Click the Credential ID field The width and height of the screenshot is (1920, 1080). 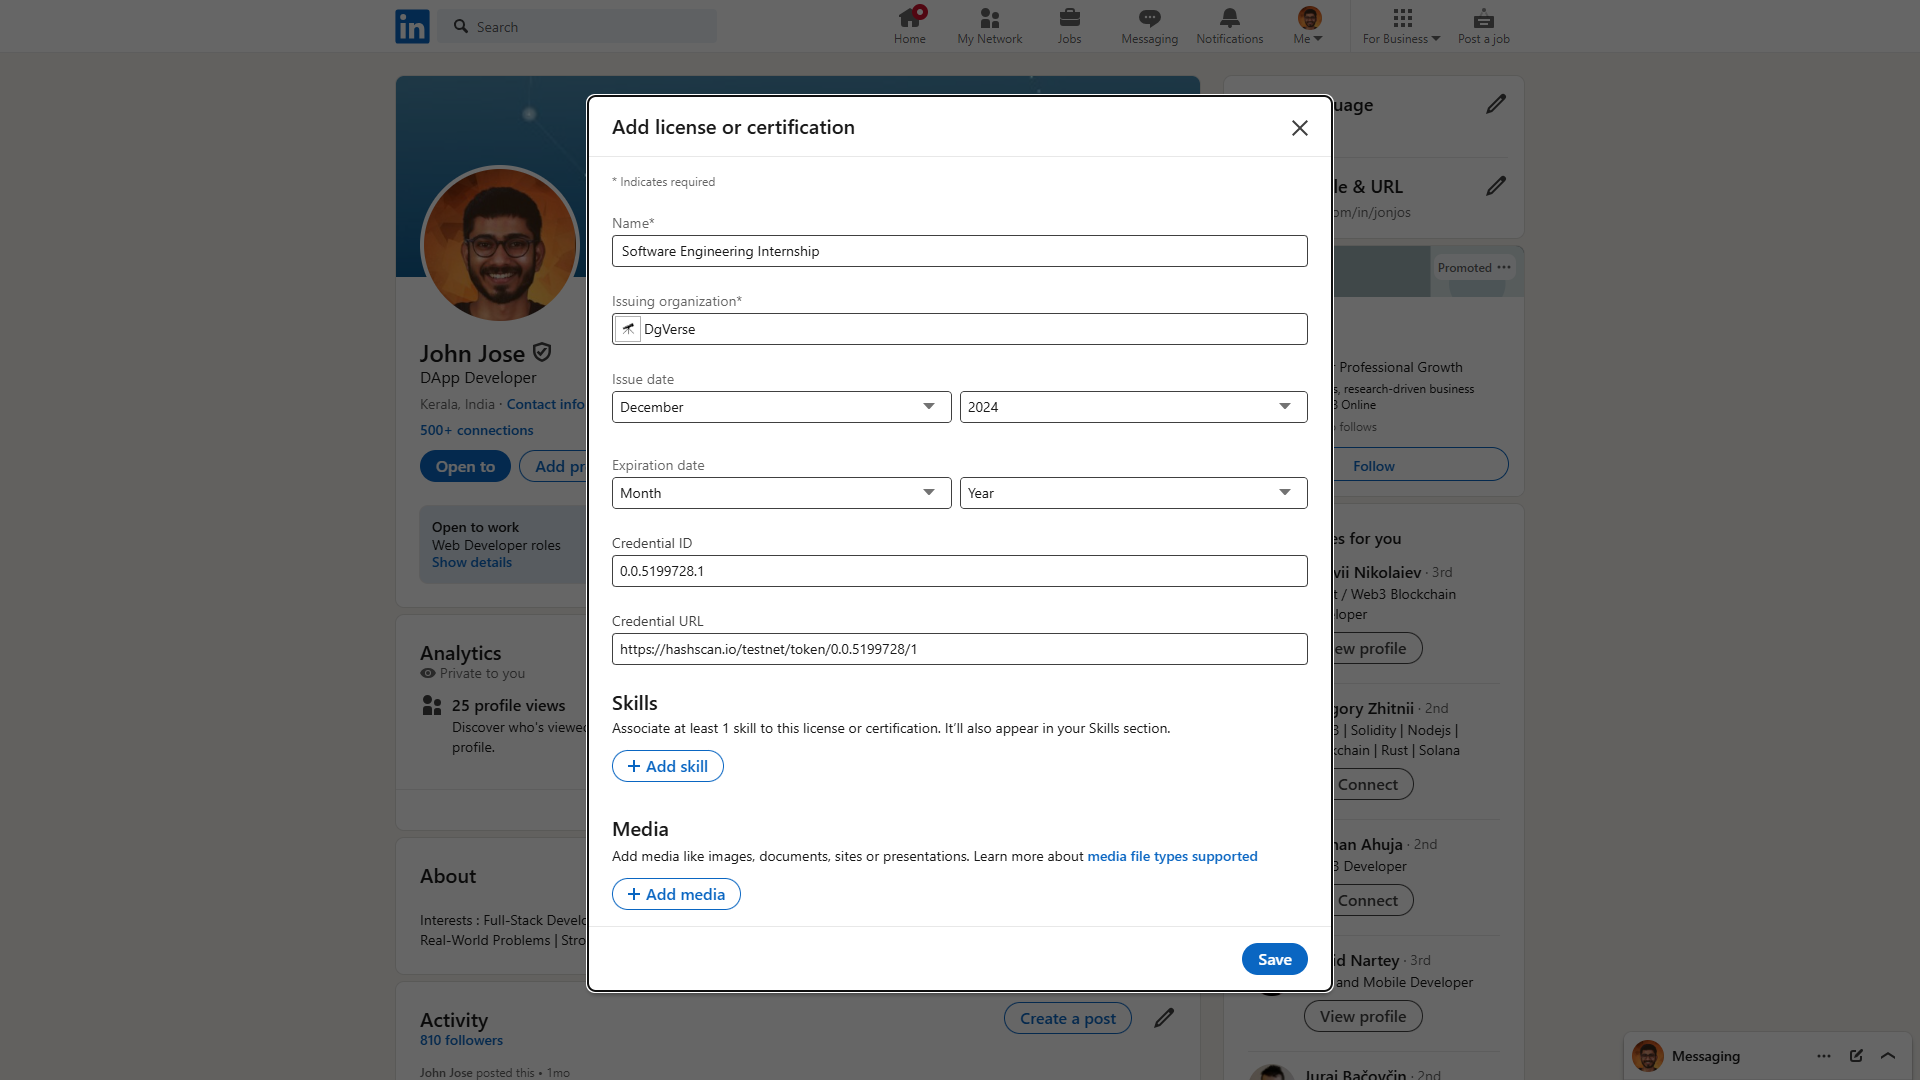(959, 571)
